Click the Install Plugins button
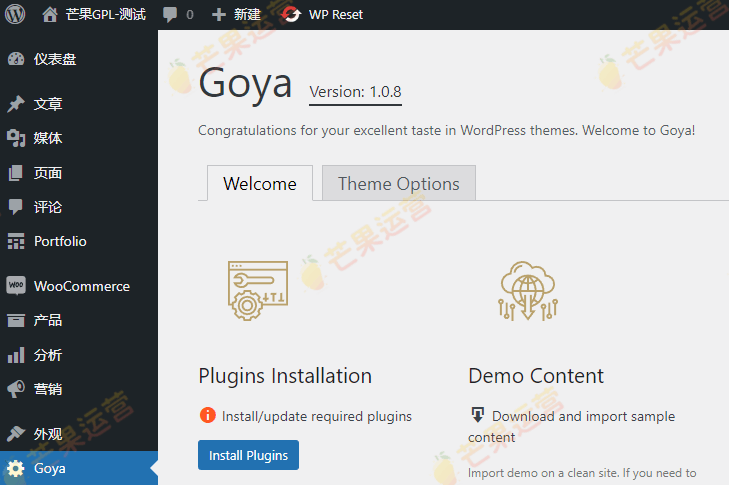 tap(248, 455)
